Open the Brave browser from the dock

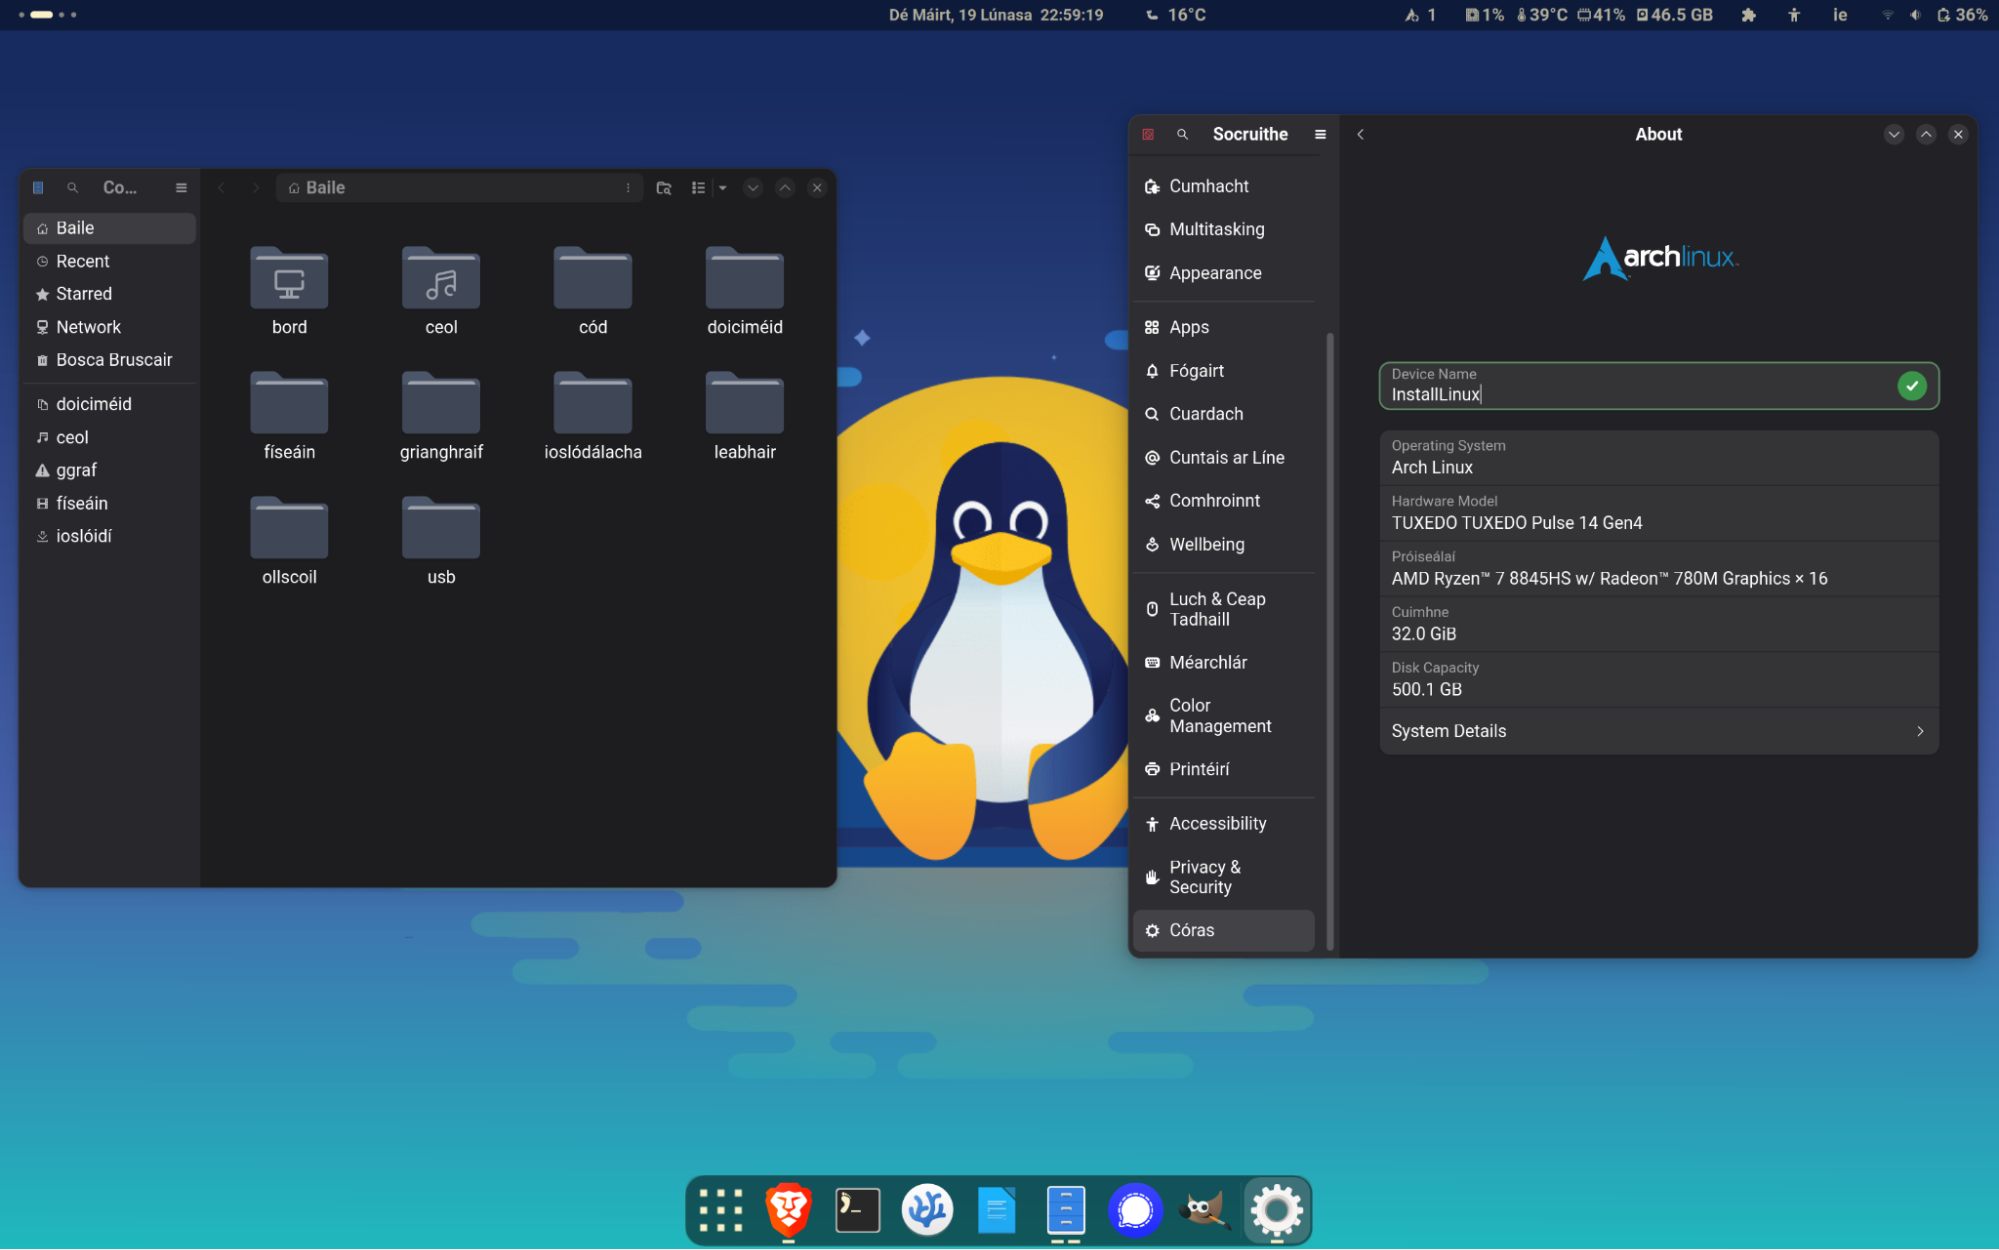click(x=787, y=1210)
